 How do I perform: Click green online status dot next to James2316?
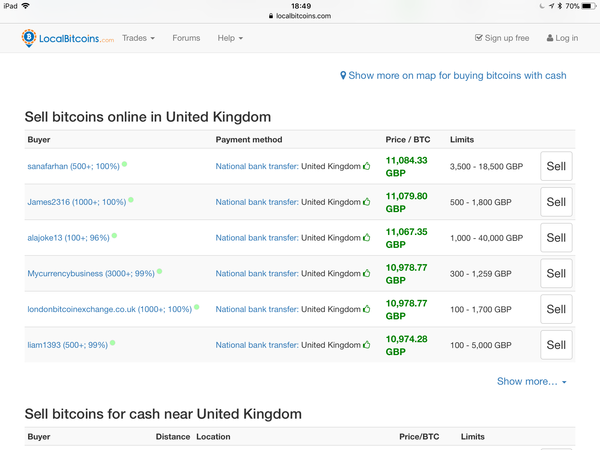tap(131, 200)
